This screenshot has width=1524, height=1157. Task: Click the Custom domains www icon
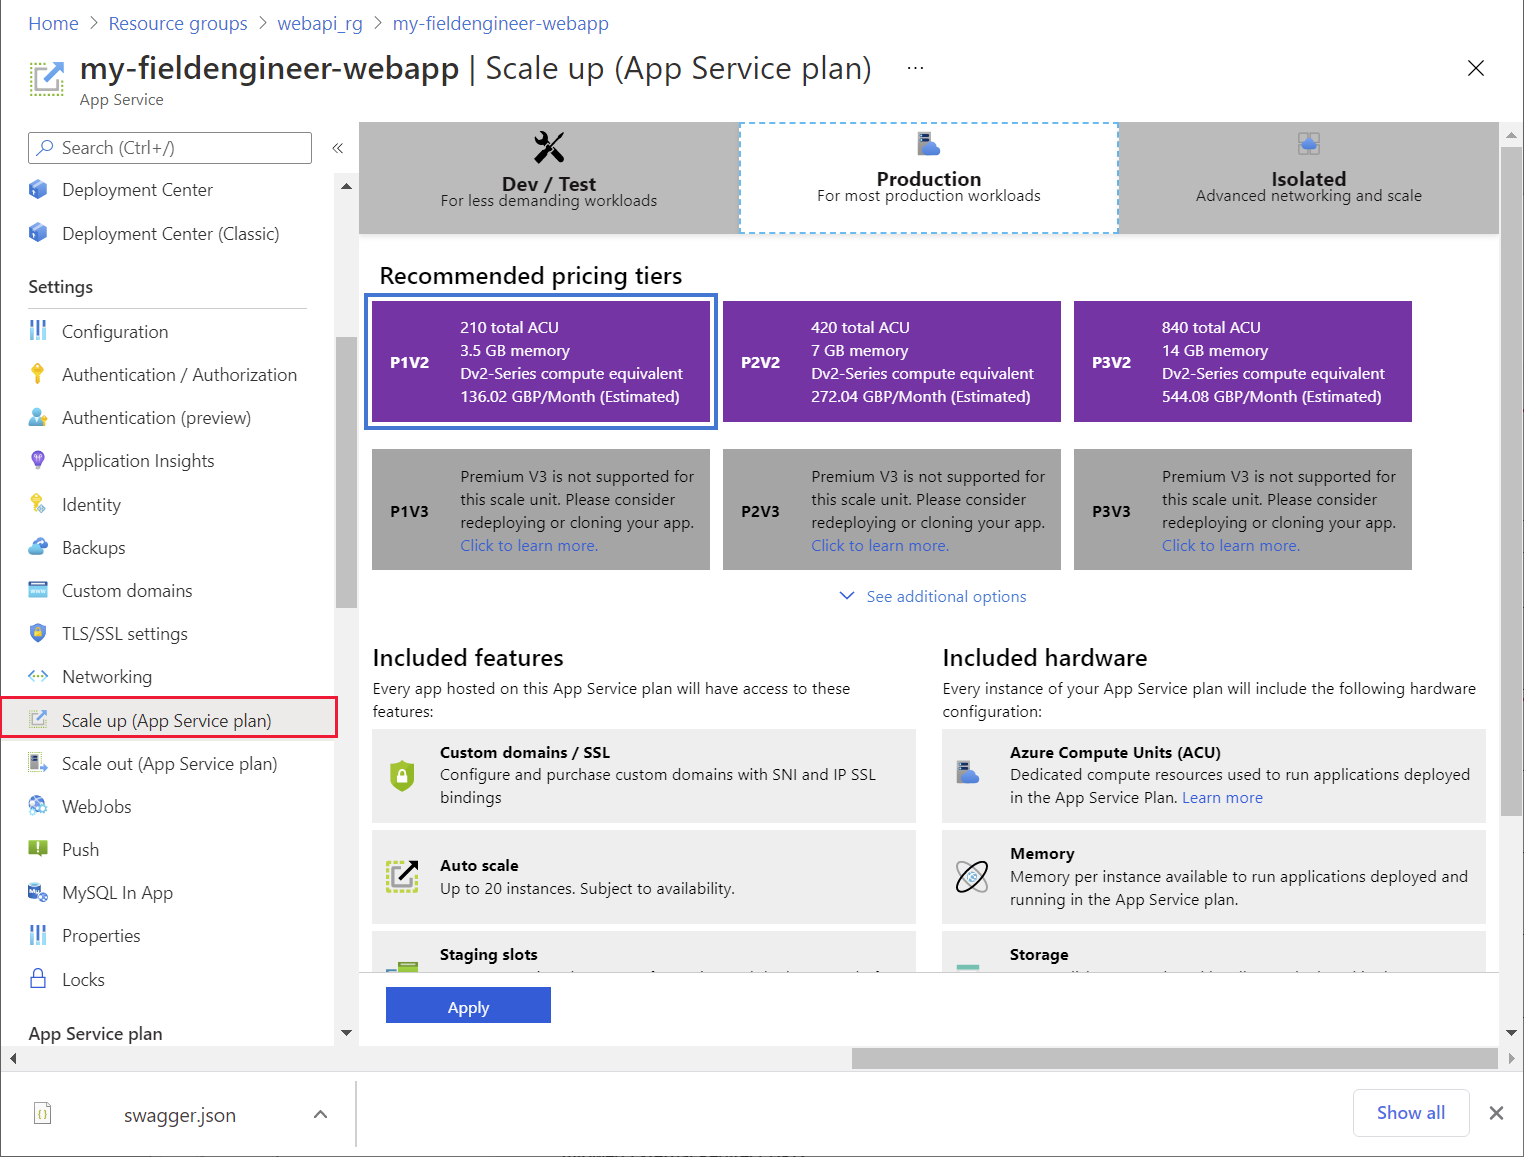click(38, 590)
